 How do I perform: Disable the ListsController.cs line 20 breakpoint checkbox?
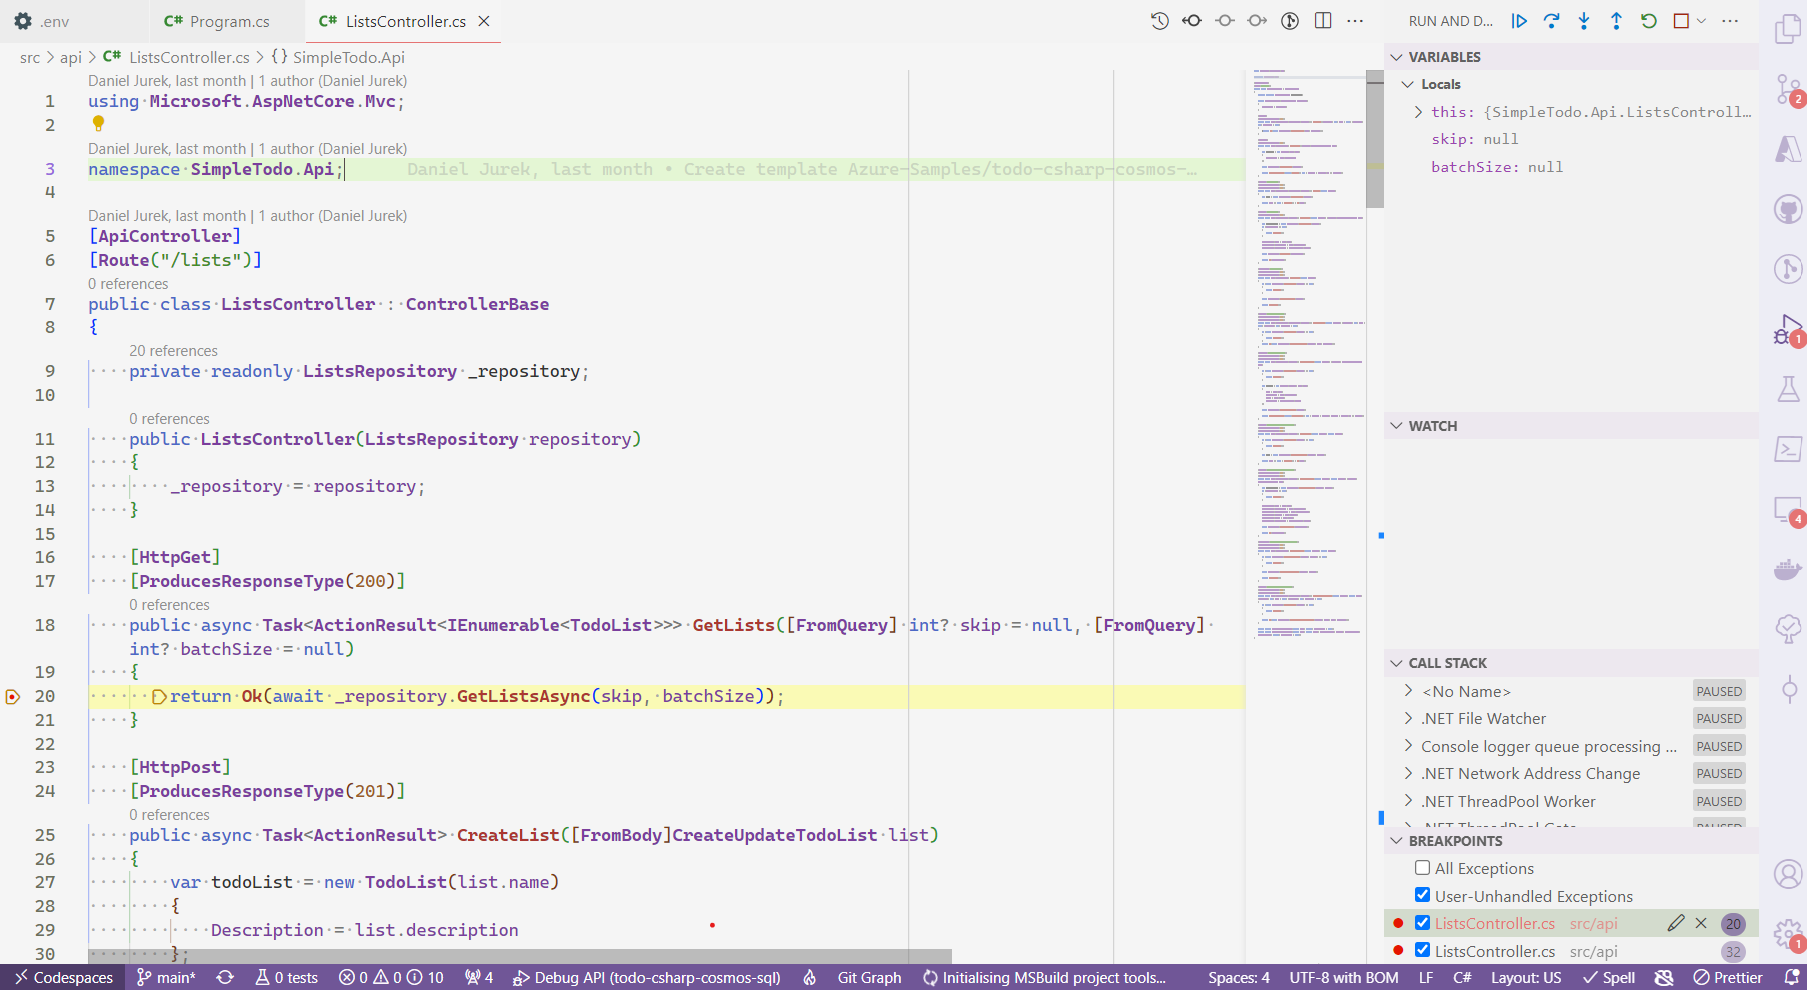(1422, 923)
